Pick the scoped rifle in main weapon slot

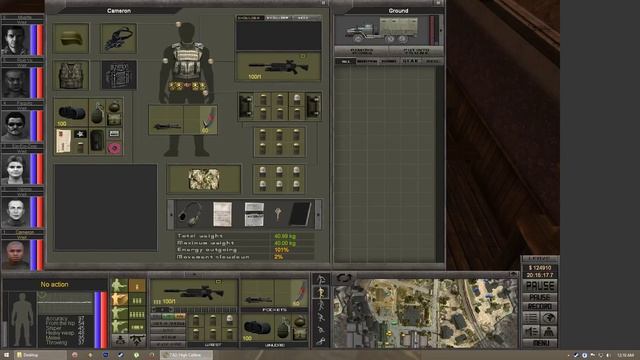[x=278, y=67]
